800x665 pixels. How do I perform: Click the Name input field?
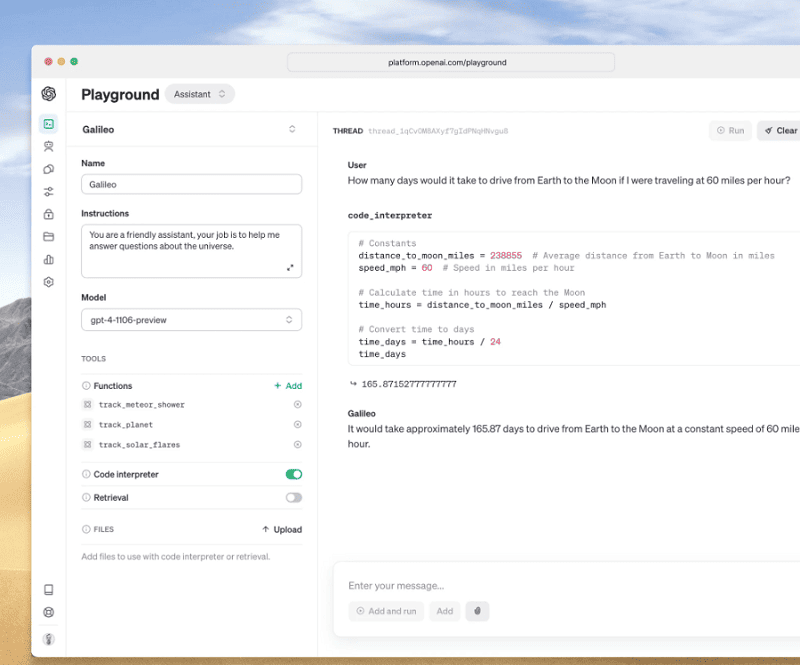pos(191,184)
